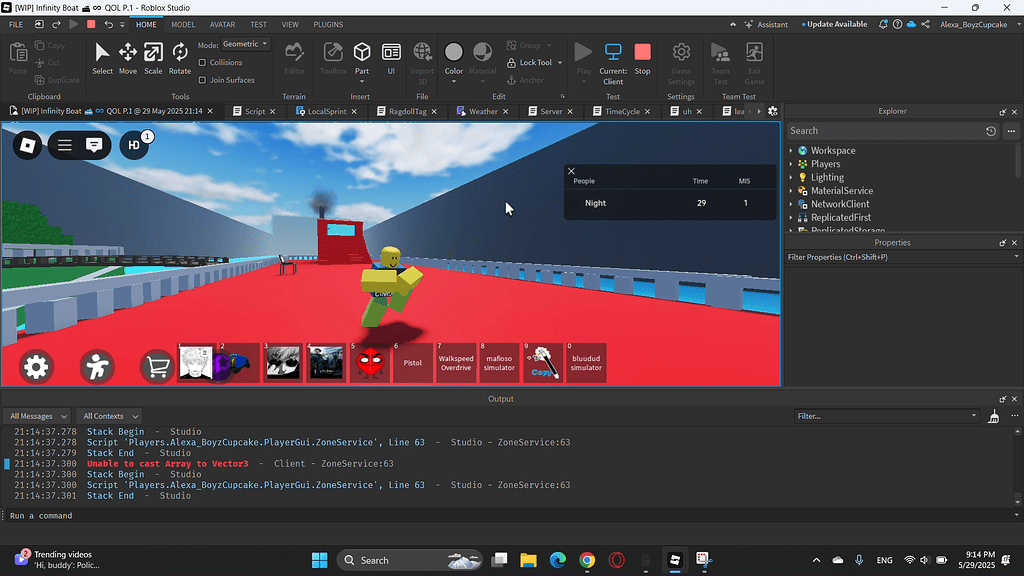Open the Roblox menu icon in game view
The image size is (1024, 576).
click(27, 145)
